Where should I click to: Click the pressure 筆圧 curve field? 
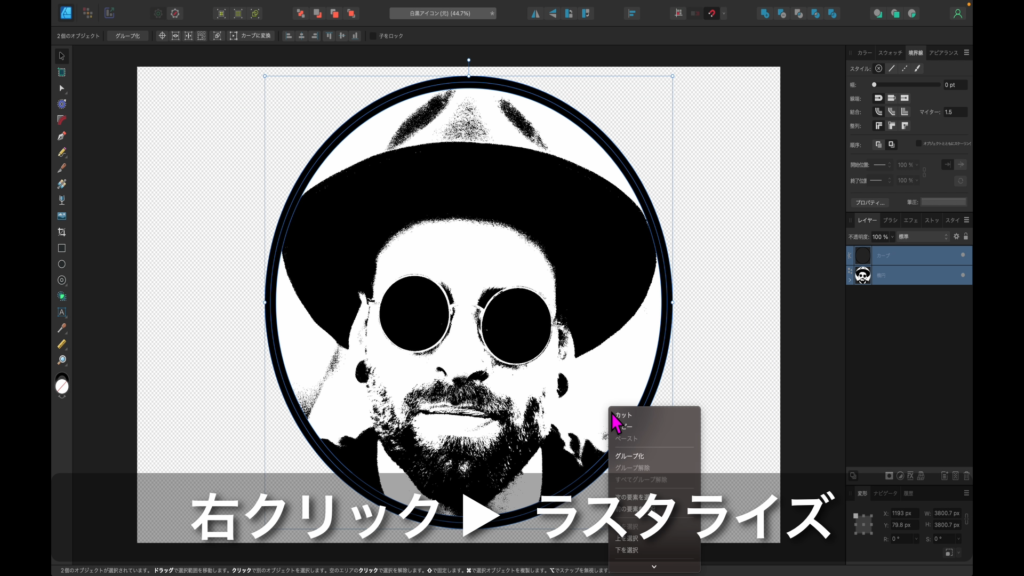click(x=944, y=202)
